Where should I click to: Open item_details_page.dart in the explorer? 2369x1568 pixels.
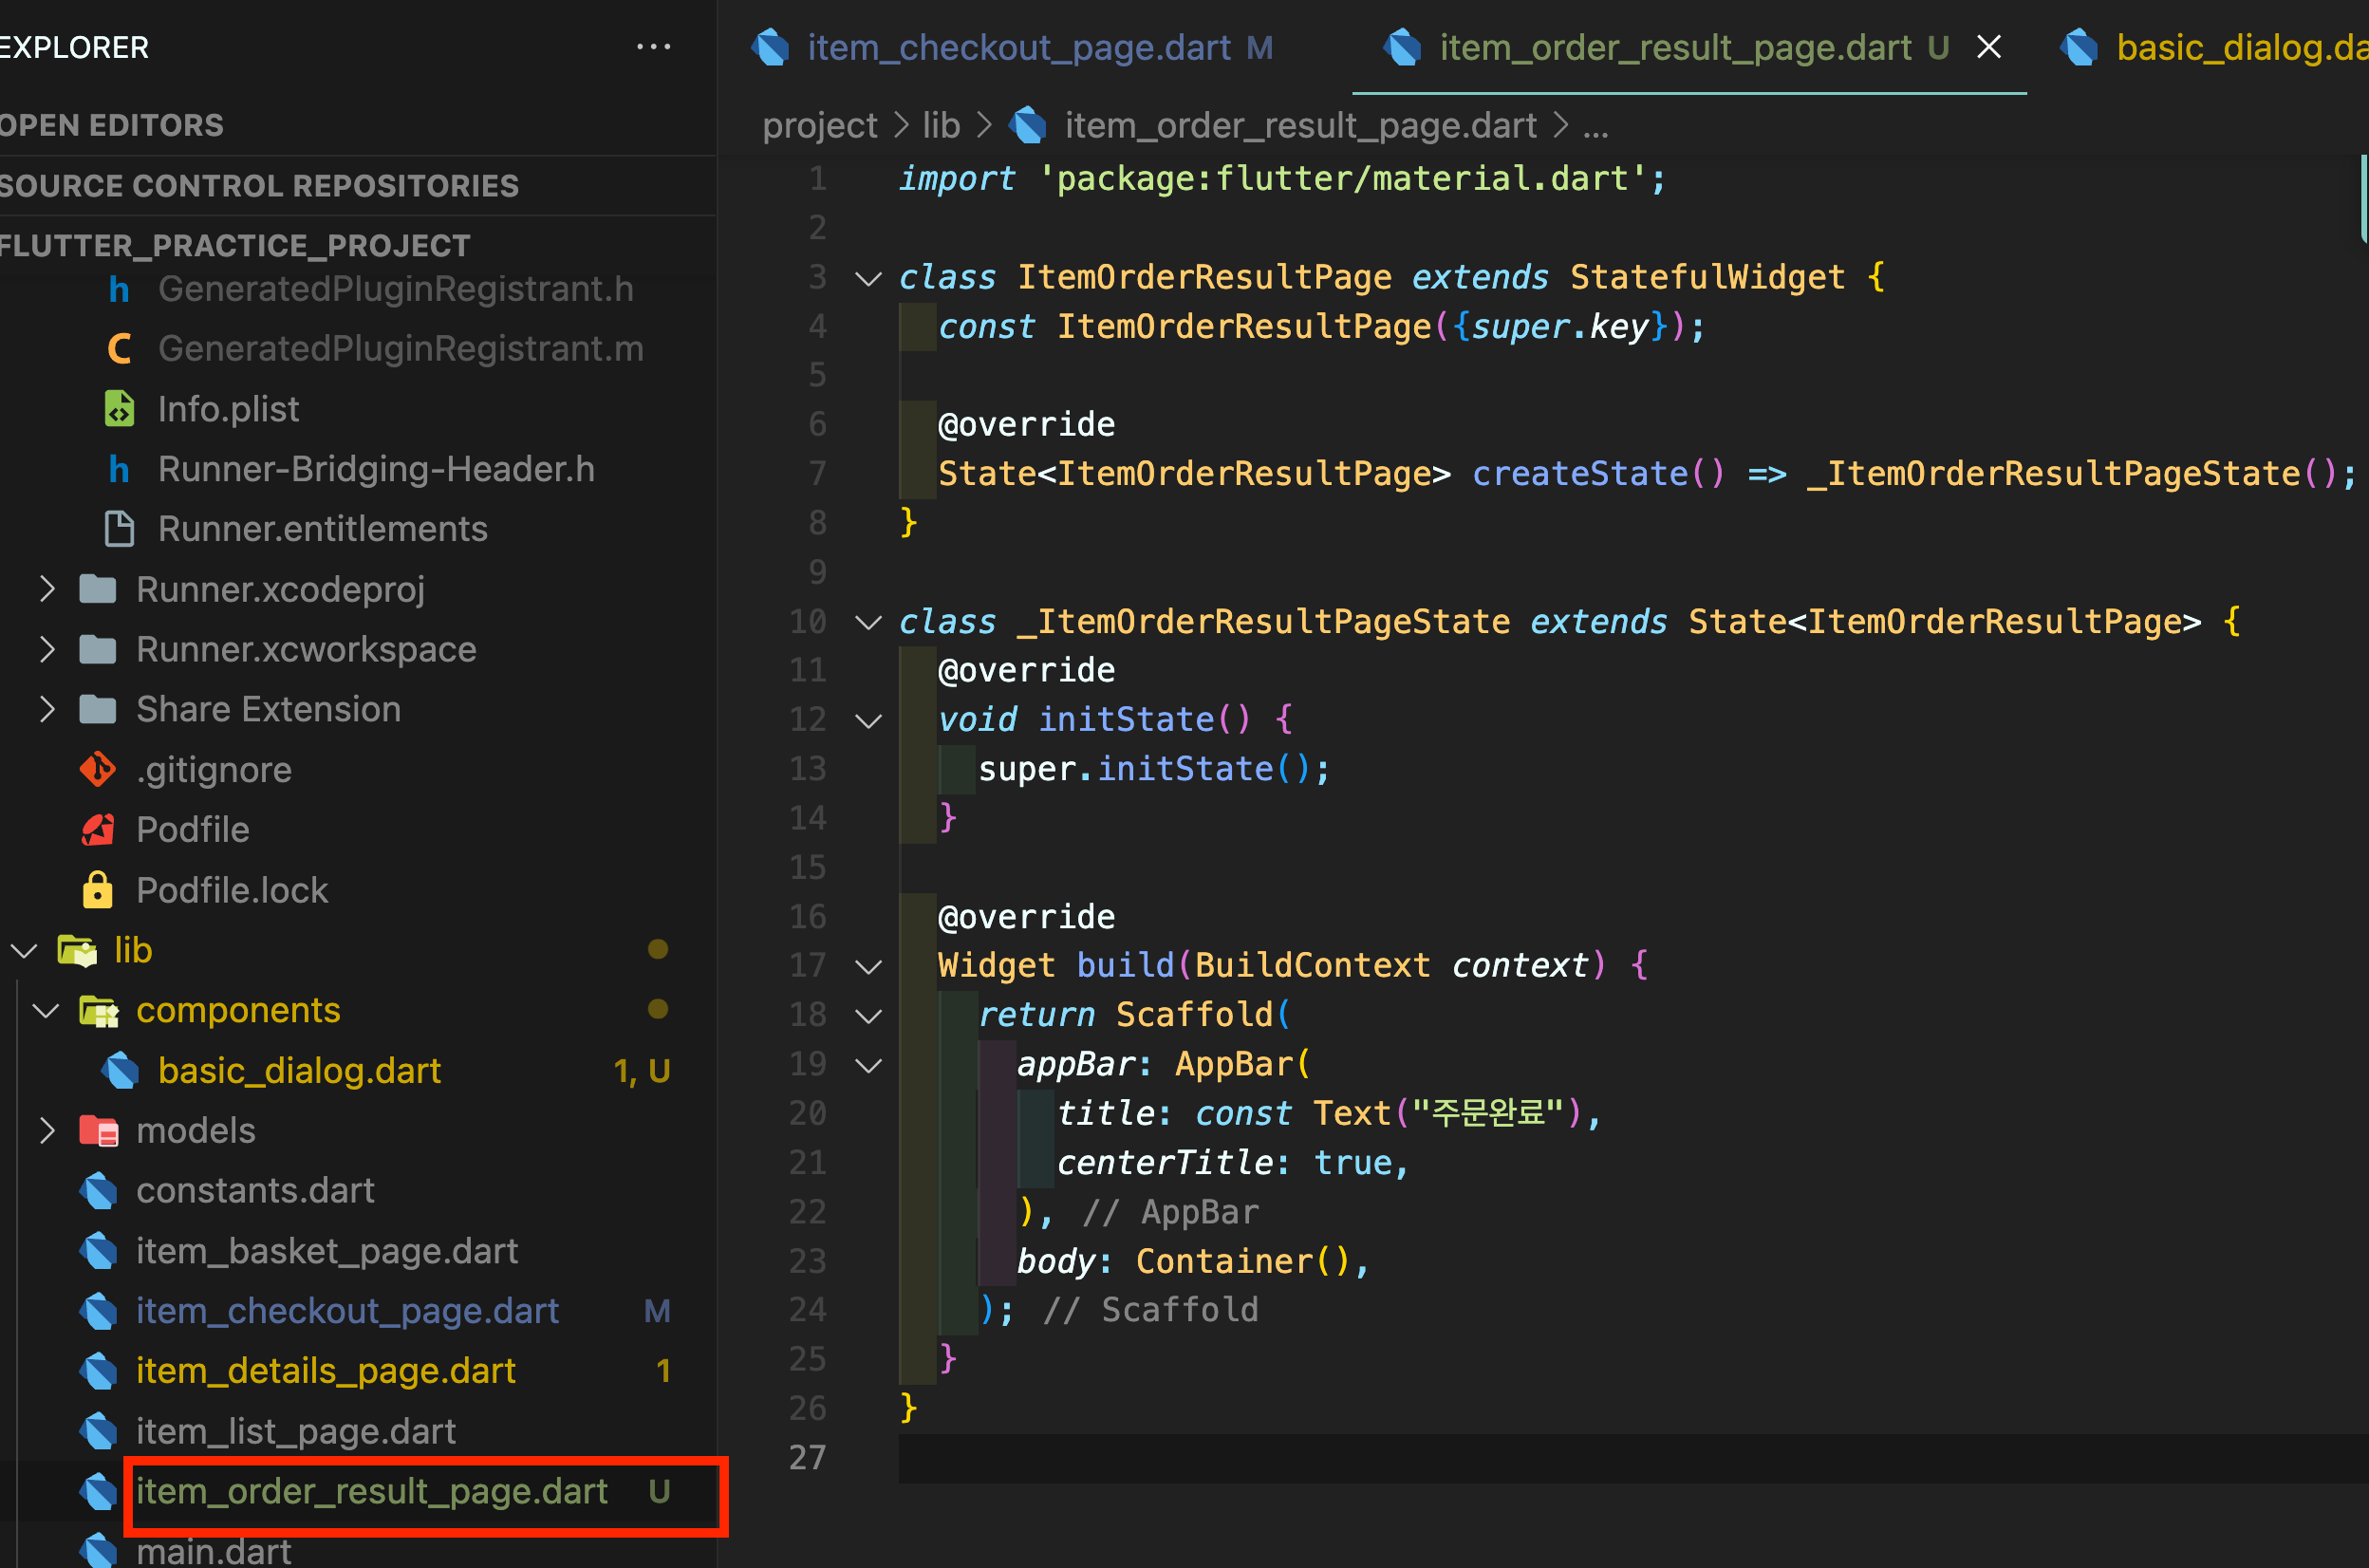click(x=325, y=1370)
